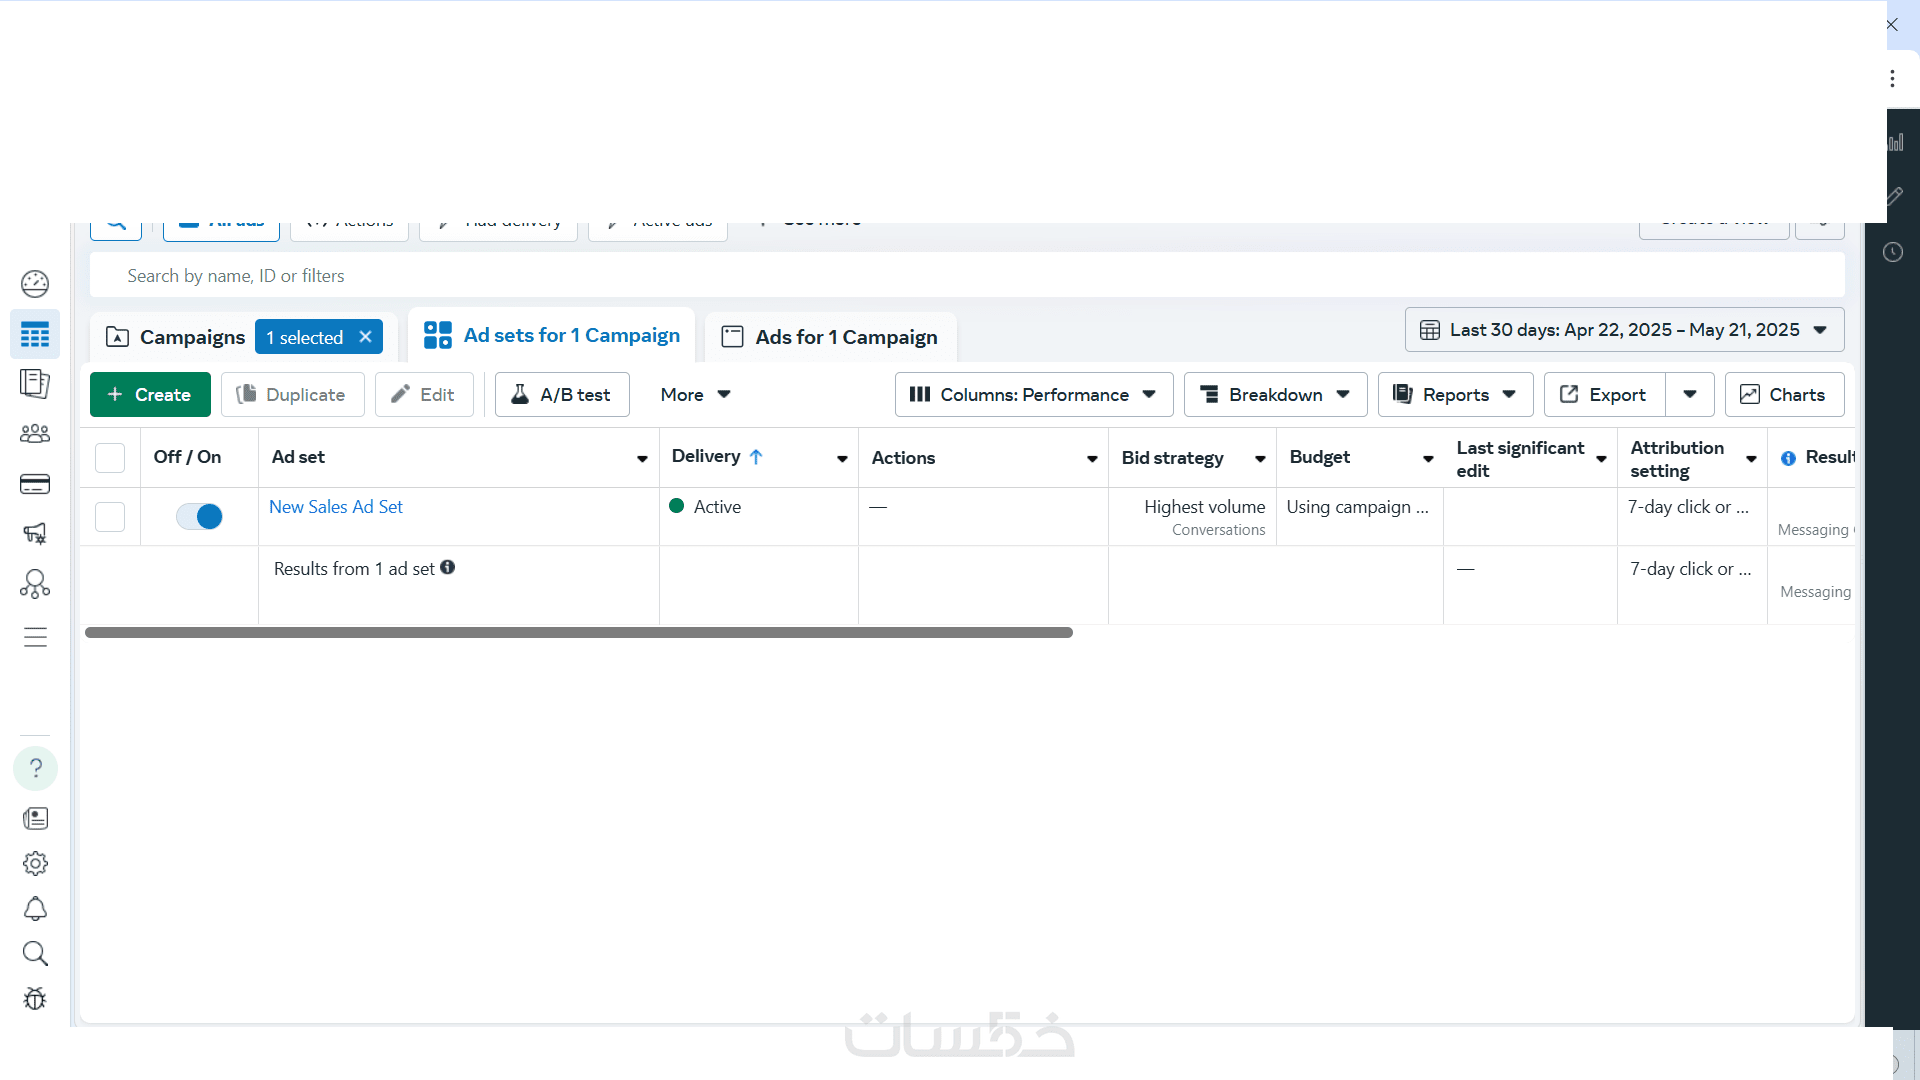Click the Settings gear icon in sidebar
Screen dimensions: 1920x1080
point(35,863)
